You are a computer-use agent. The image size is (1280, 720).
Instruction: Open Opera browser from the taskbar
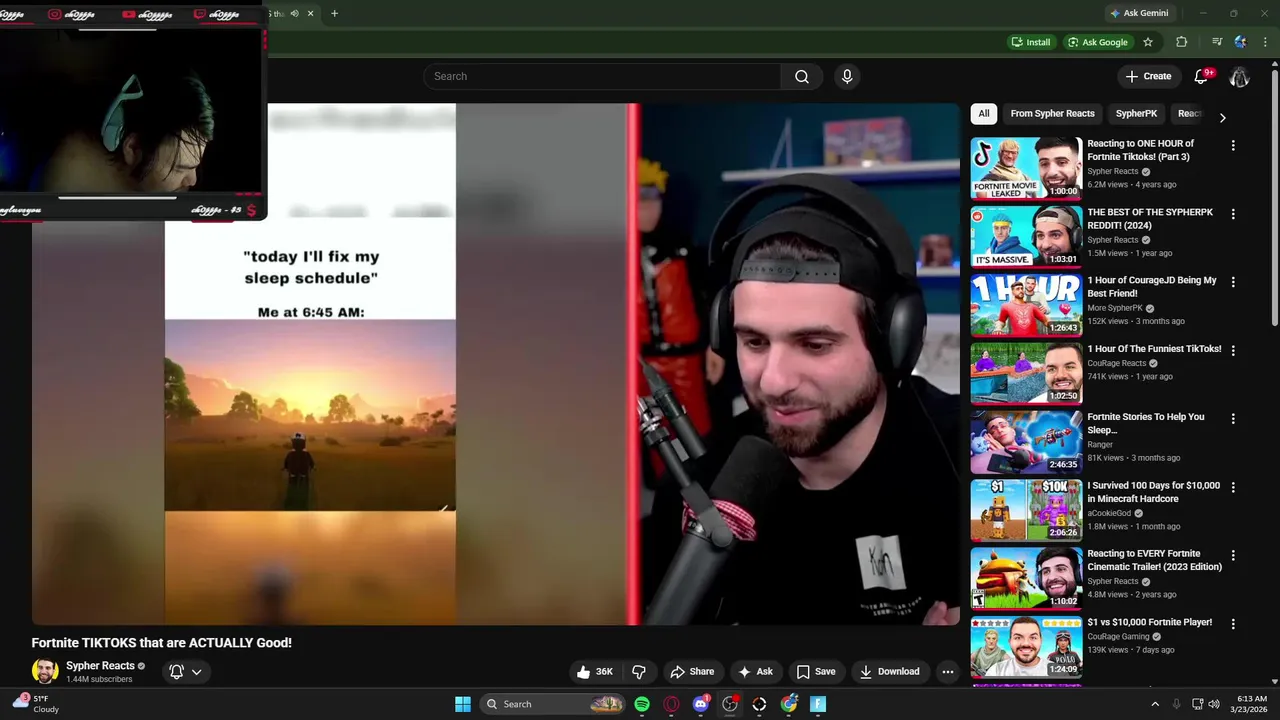pyautogui.click(x=671, y=704)
